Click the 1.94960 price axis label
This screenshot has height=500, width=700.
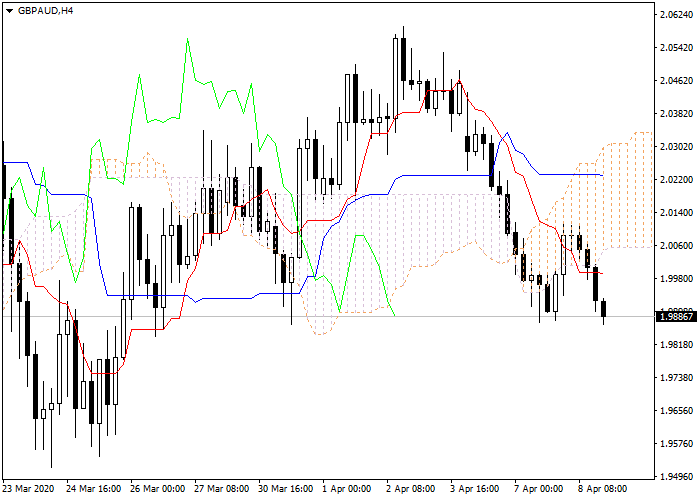(x=678, y=477)
